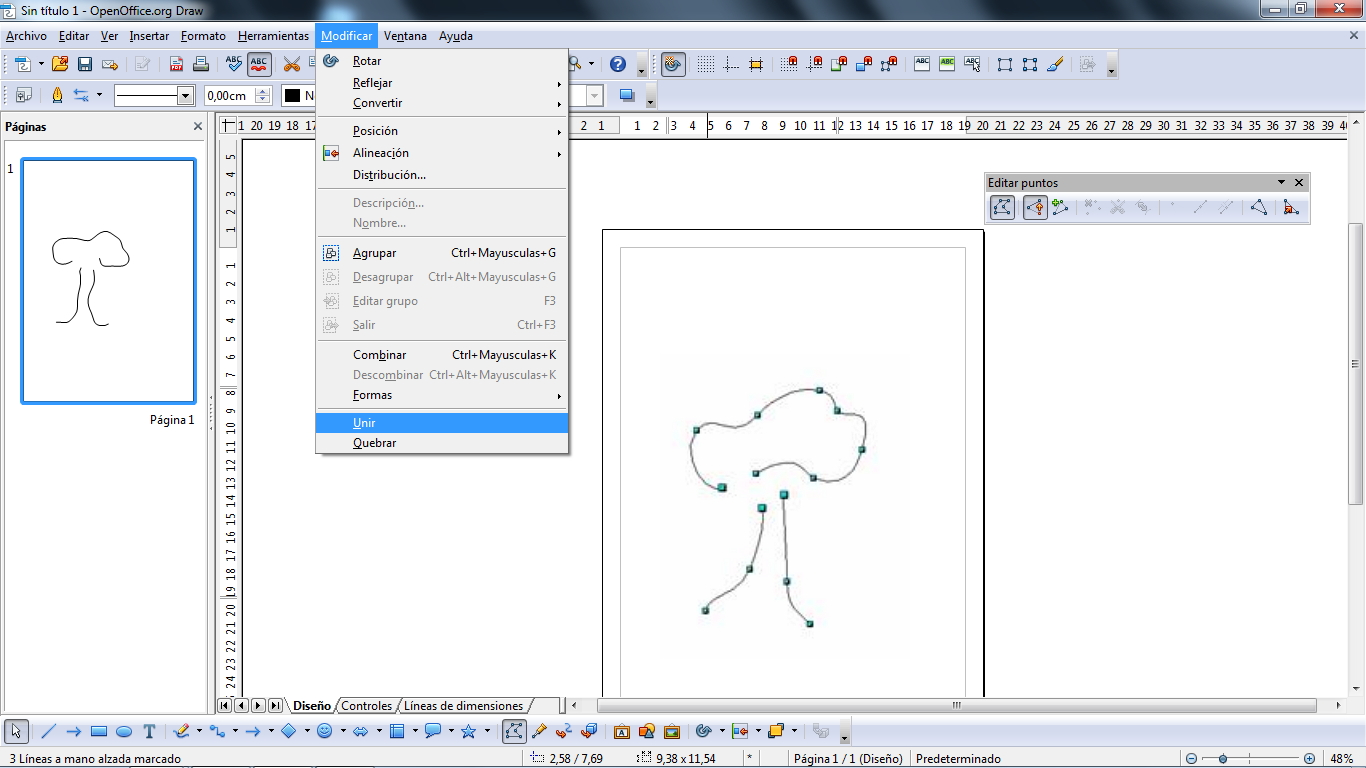Click the black line color swatch
This screenshot has width=1366, height=768.
click(293, 96)
